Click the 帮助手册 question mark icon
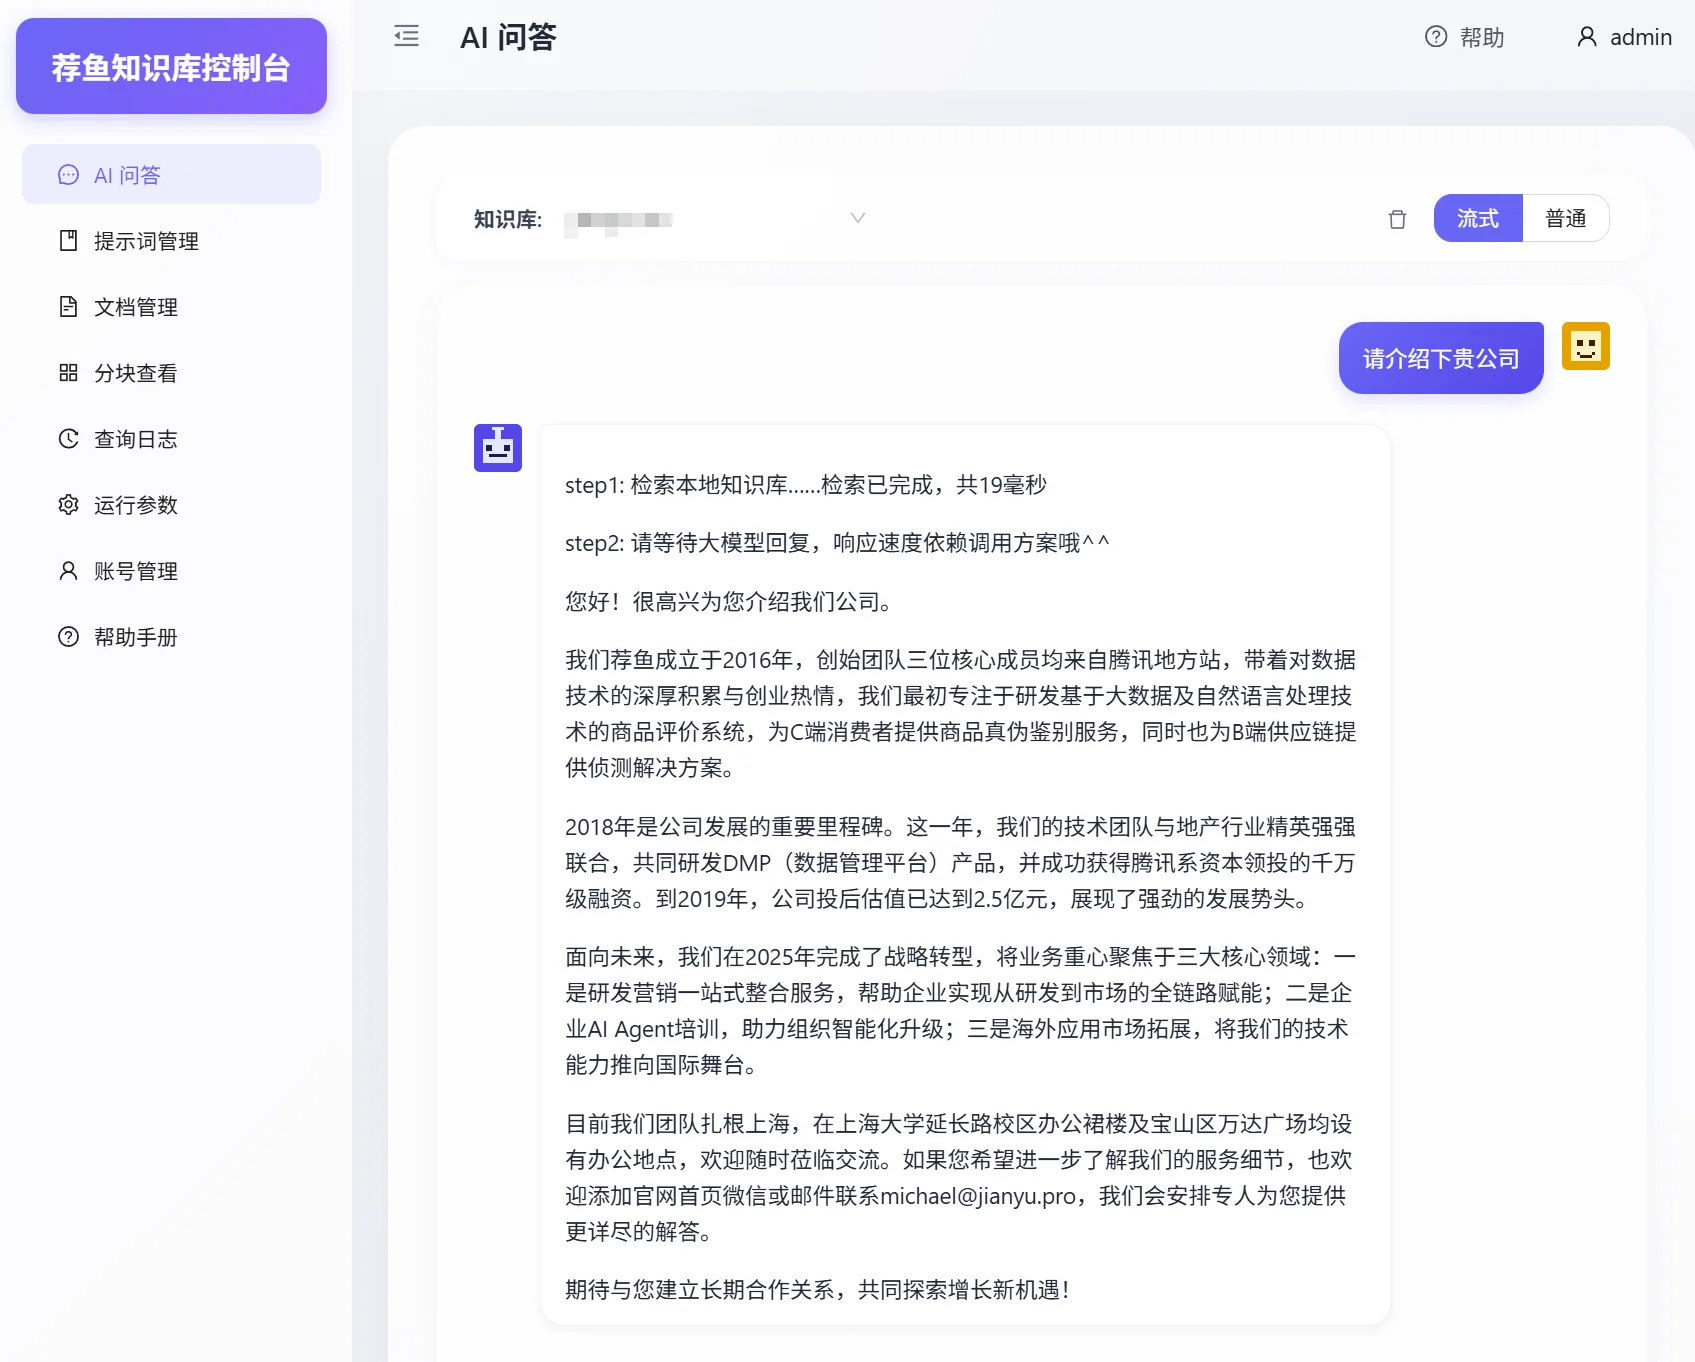Screen dimensions: 1695x1362 [67, 636]
